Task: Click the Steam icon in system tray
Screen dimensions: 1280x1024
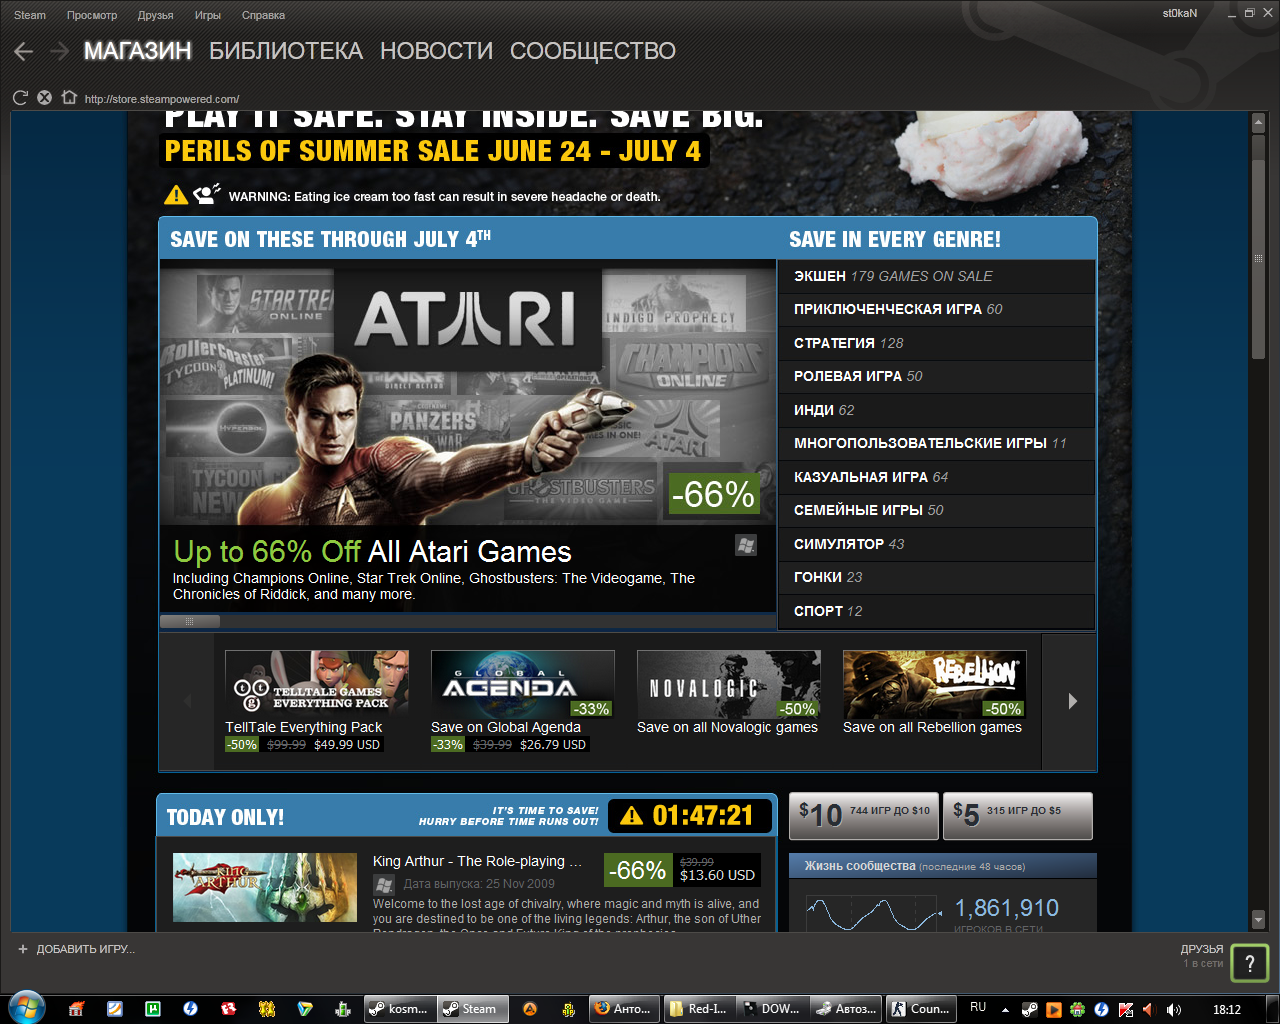Action: (x=1029, y=1010)
